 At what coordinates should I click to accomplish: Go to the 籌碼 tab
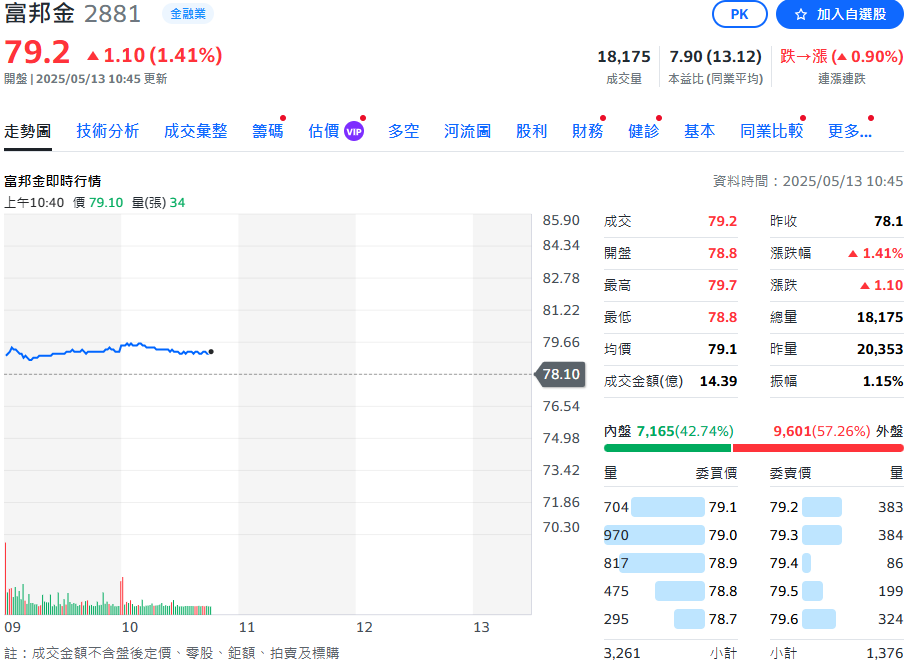click(x=268, y=131)
